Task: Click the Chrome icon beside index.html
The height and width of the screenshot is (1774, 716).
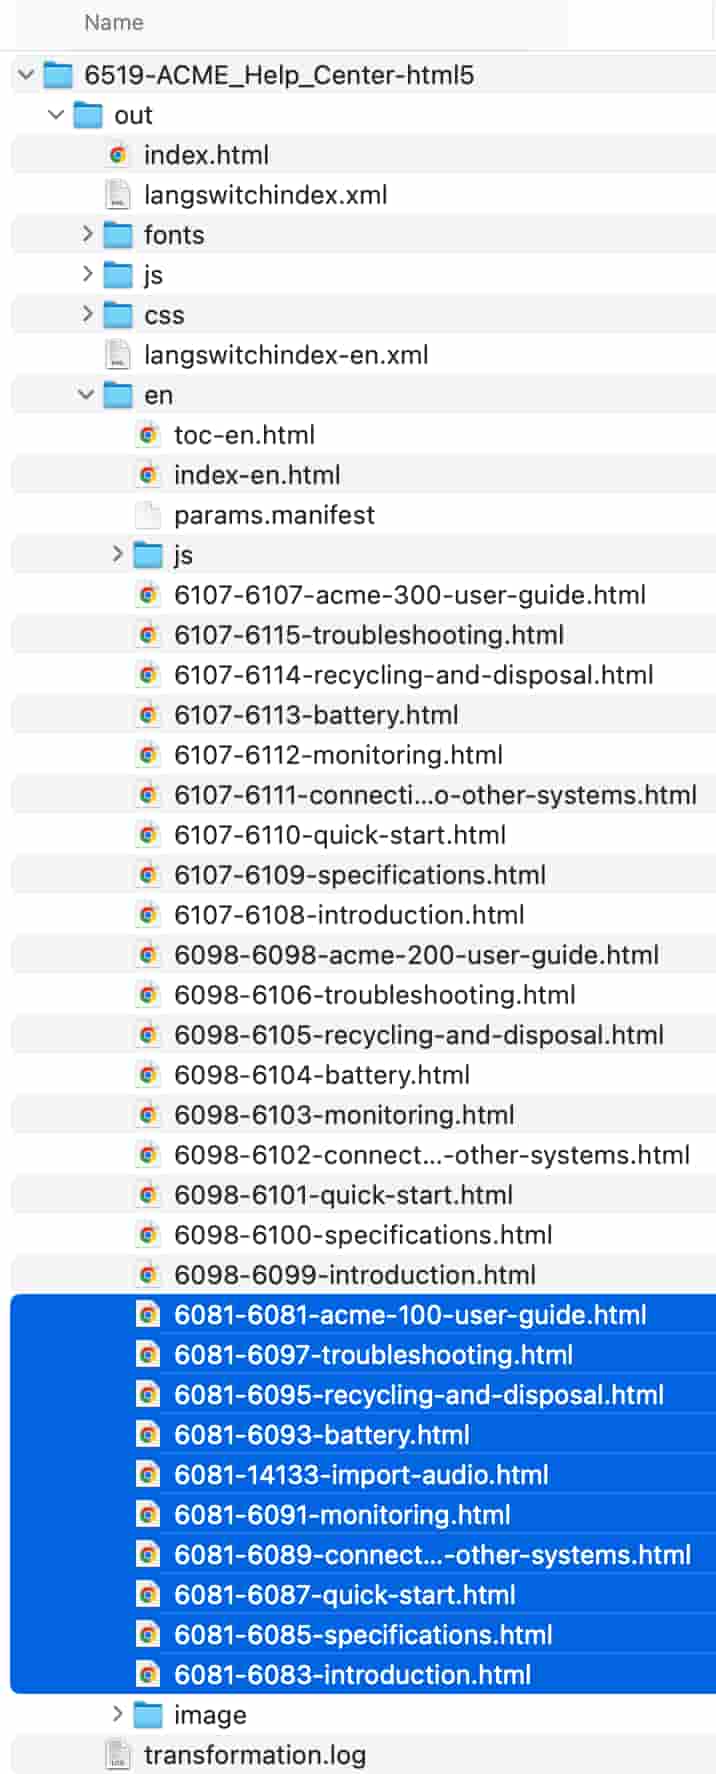Action: (x=118, y=155)
